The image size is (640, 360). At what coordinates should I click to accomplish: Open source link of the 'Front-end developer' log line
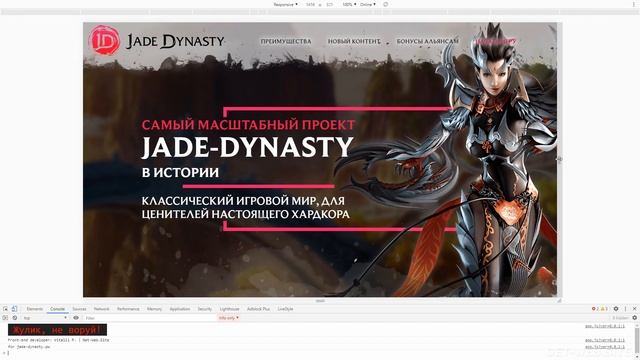click(x=604, y=340)
